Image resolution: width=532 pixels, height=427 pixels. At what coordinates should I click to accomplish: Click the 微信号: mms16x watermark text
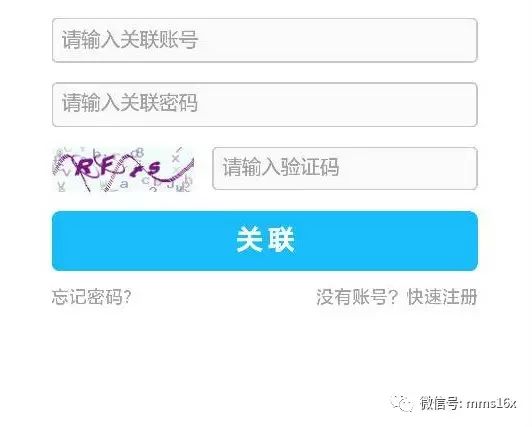point(468,403)
